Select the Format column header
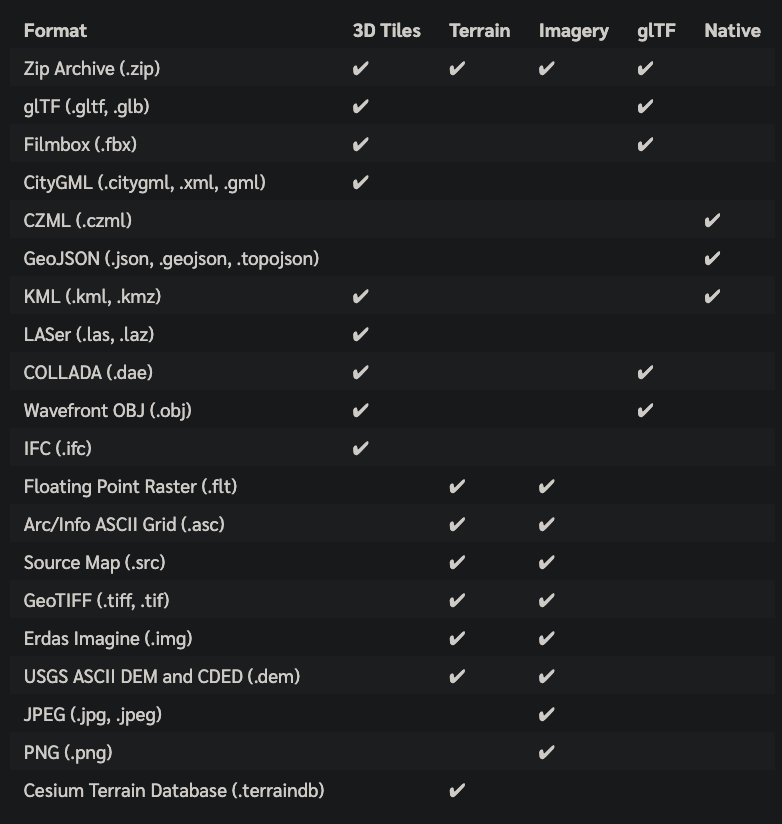The height and width of the screenshot is (824, 782). tap(55, 30)
